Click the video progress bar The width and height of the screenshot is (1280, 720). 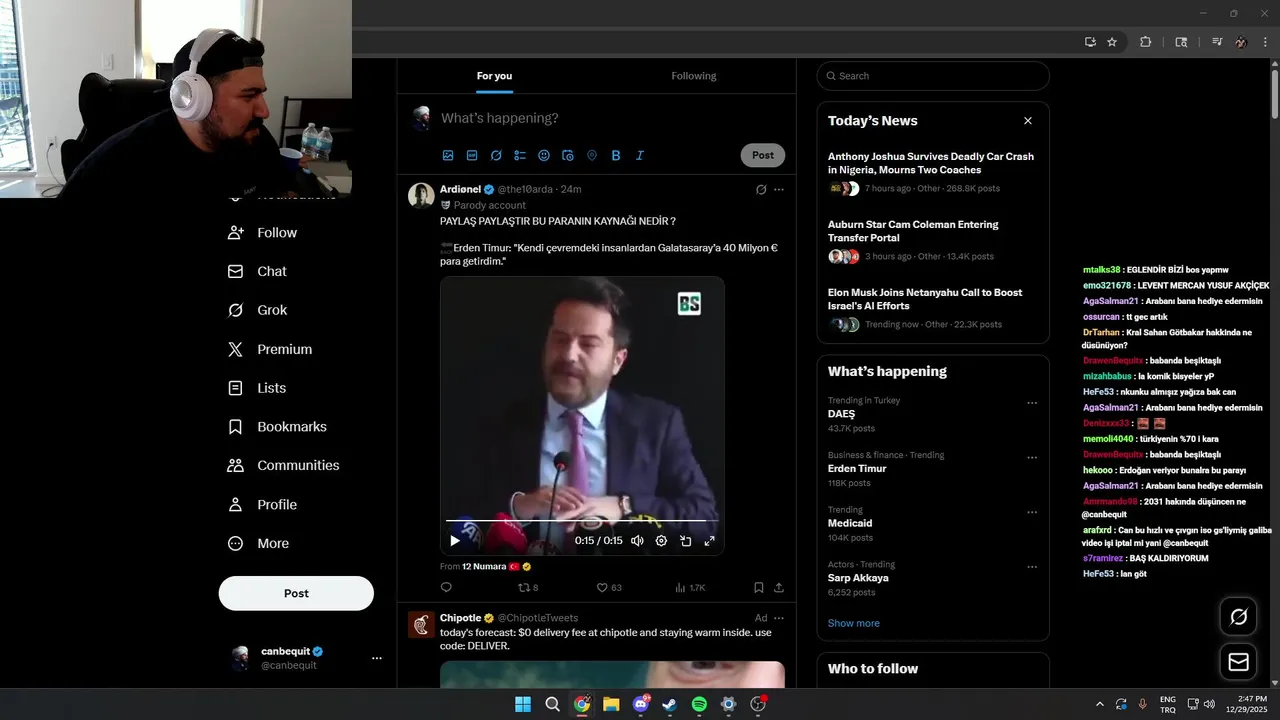tap(582, 521)
